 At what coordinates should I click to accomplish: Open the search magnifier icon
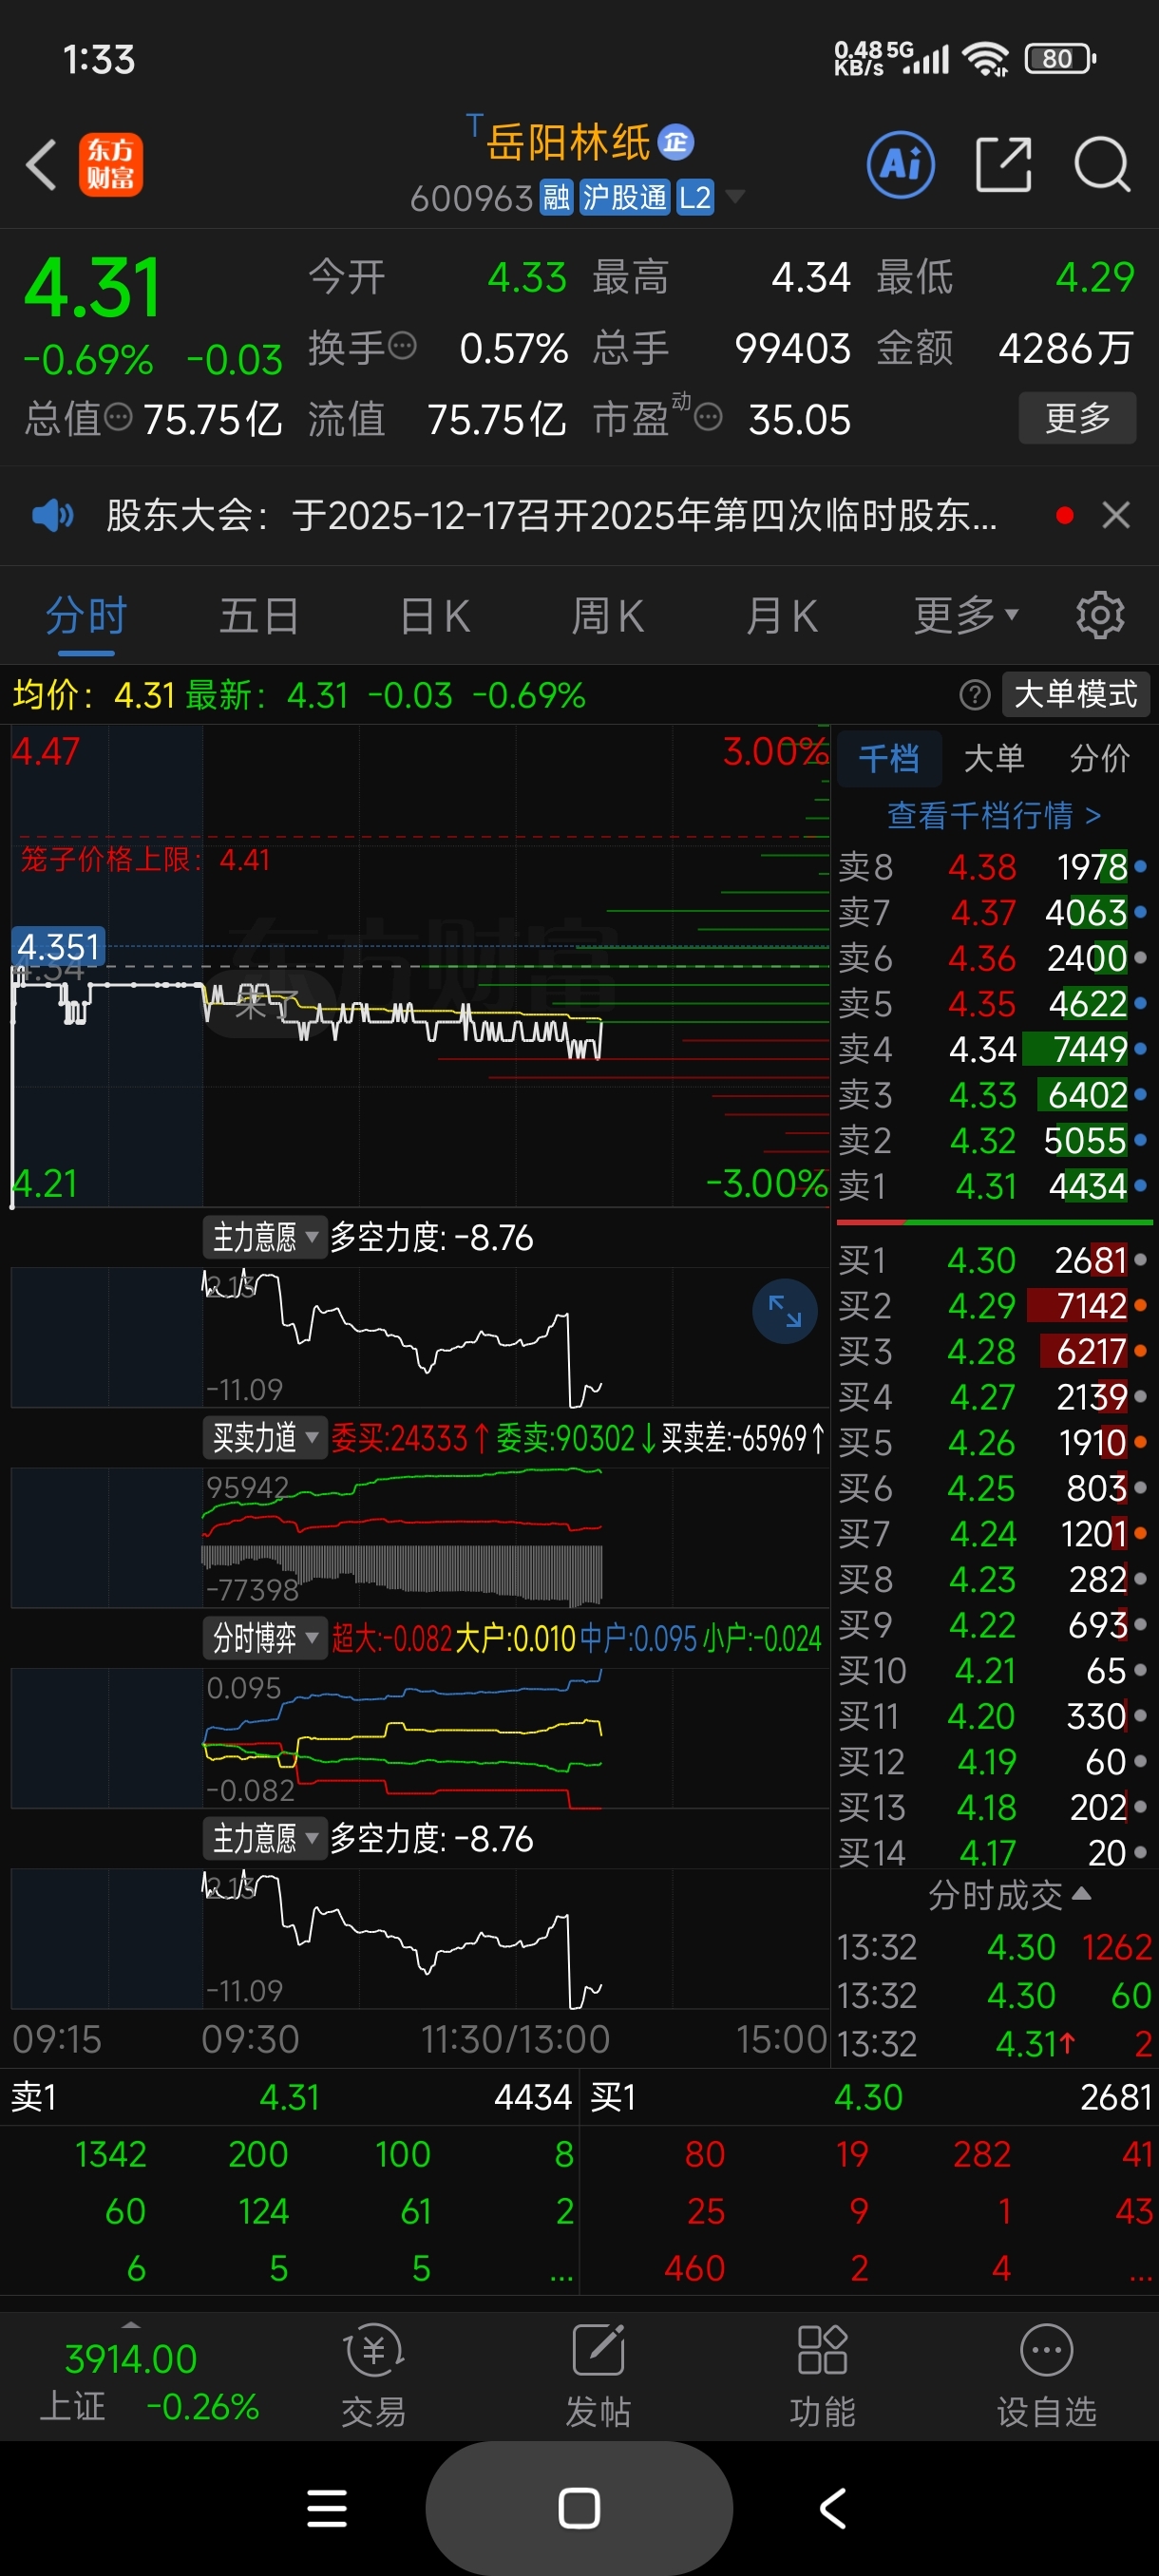[x=1102, y=164]
